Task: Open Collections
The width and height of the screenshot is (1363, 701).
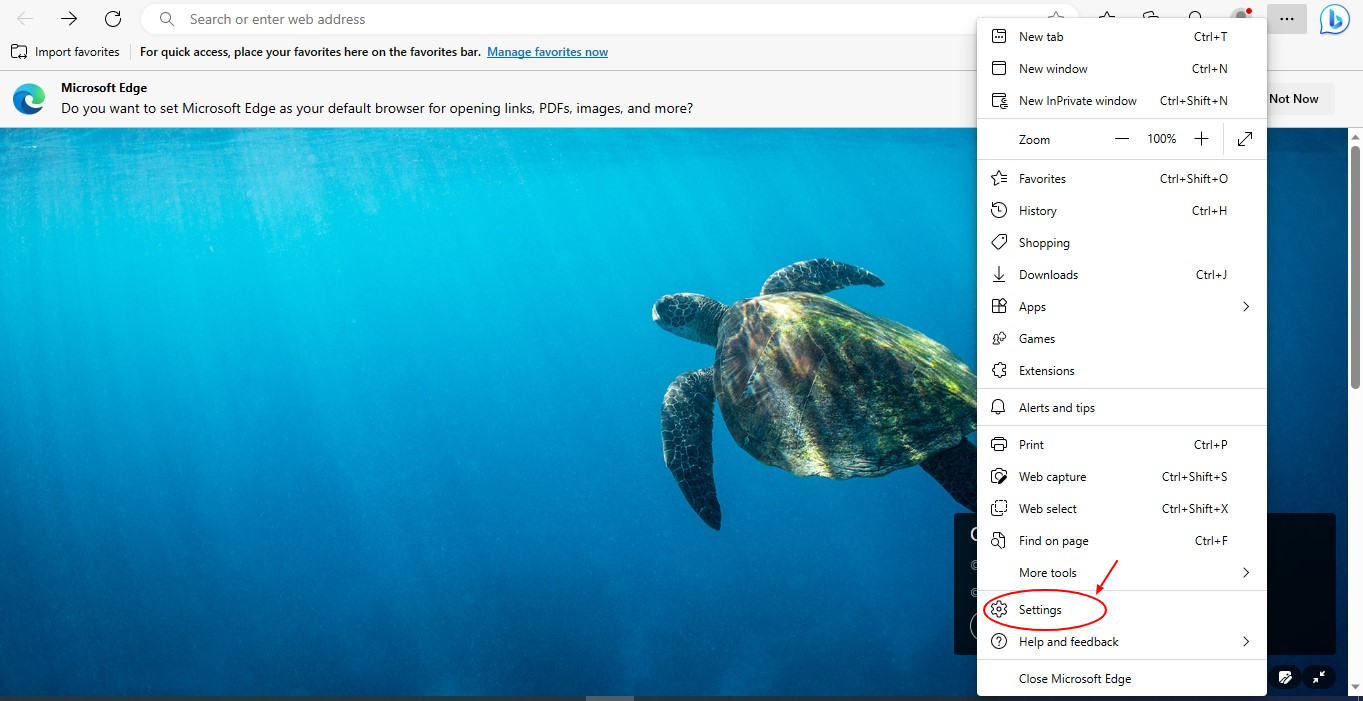Action: [1150, 18]
